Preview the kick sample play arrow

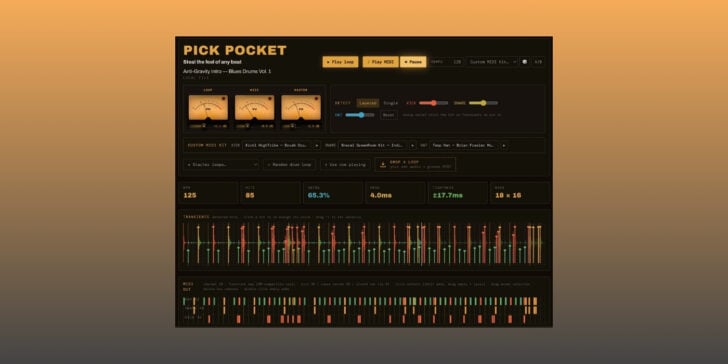tap(317, 145)
